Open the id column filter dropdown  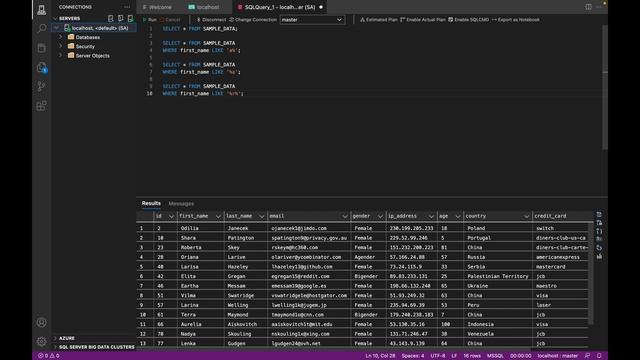point(171,216)
